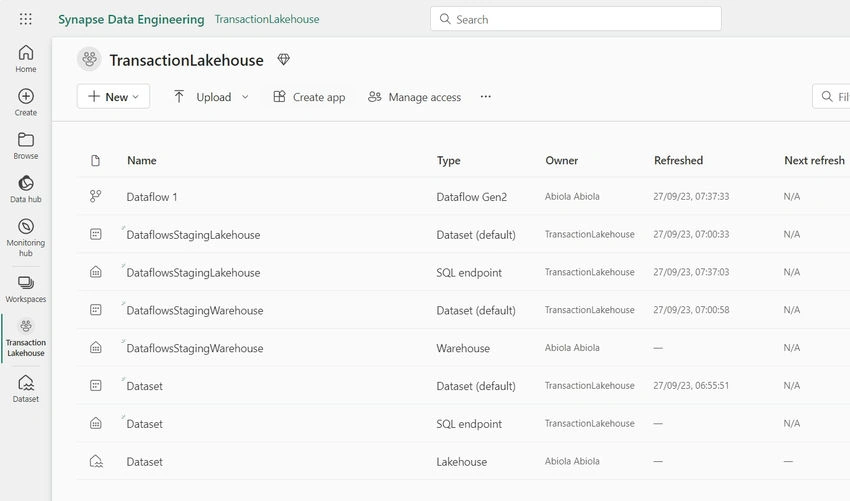Click refreshed time '27/09/23, 06:55:51'

691,386
